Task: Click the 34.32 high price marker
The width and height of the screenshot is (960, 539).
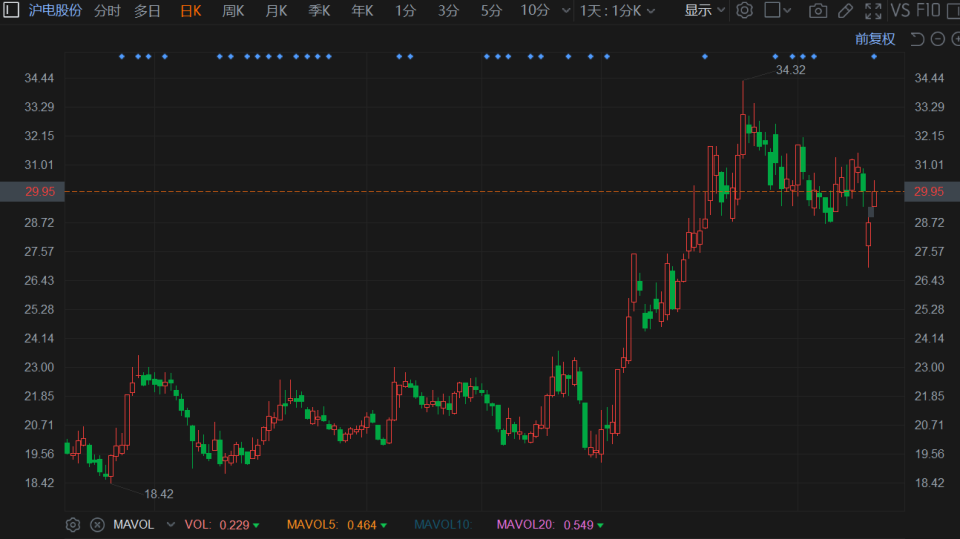Action: (790, 70)
